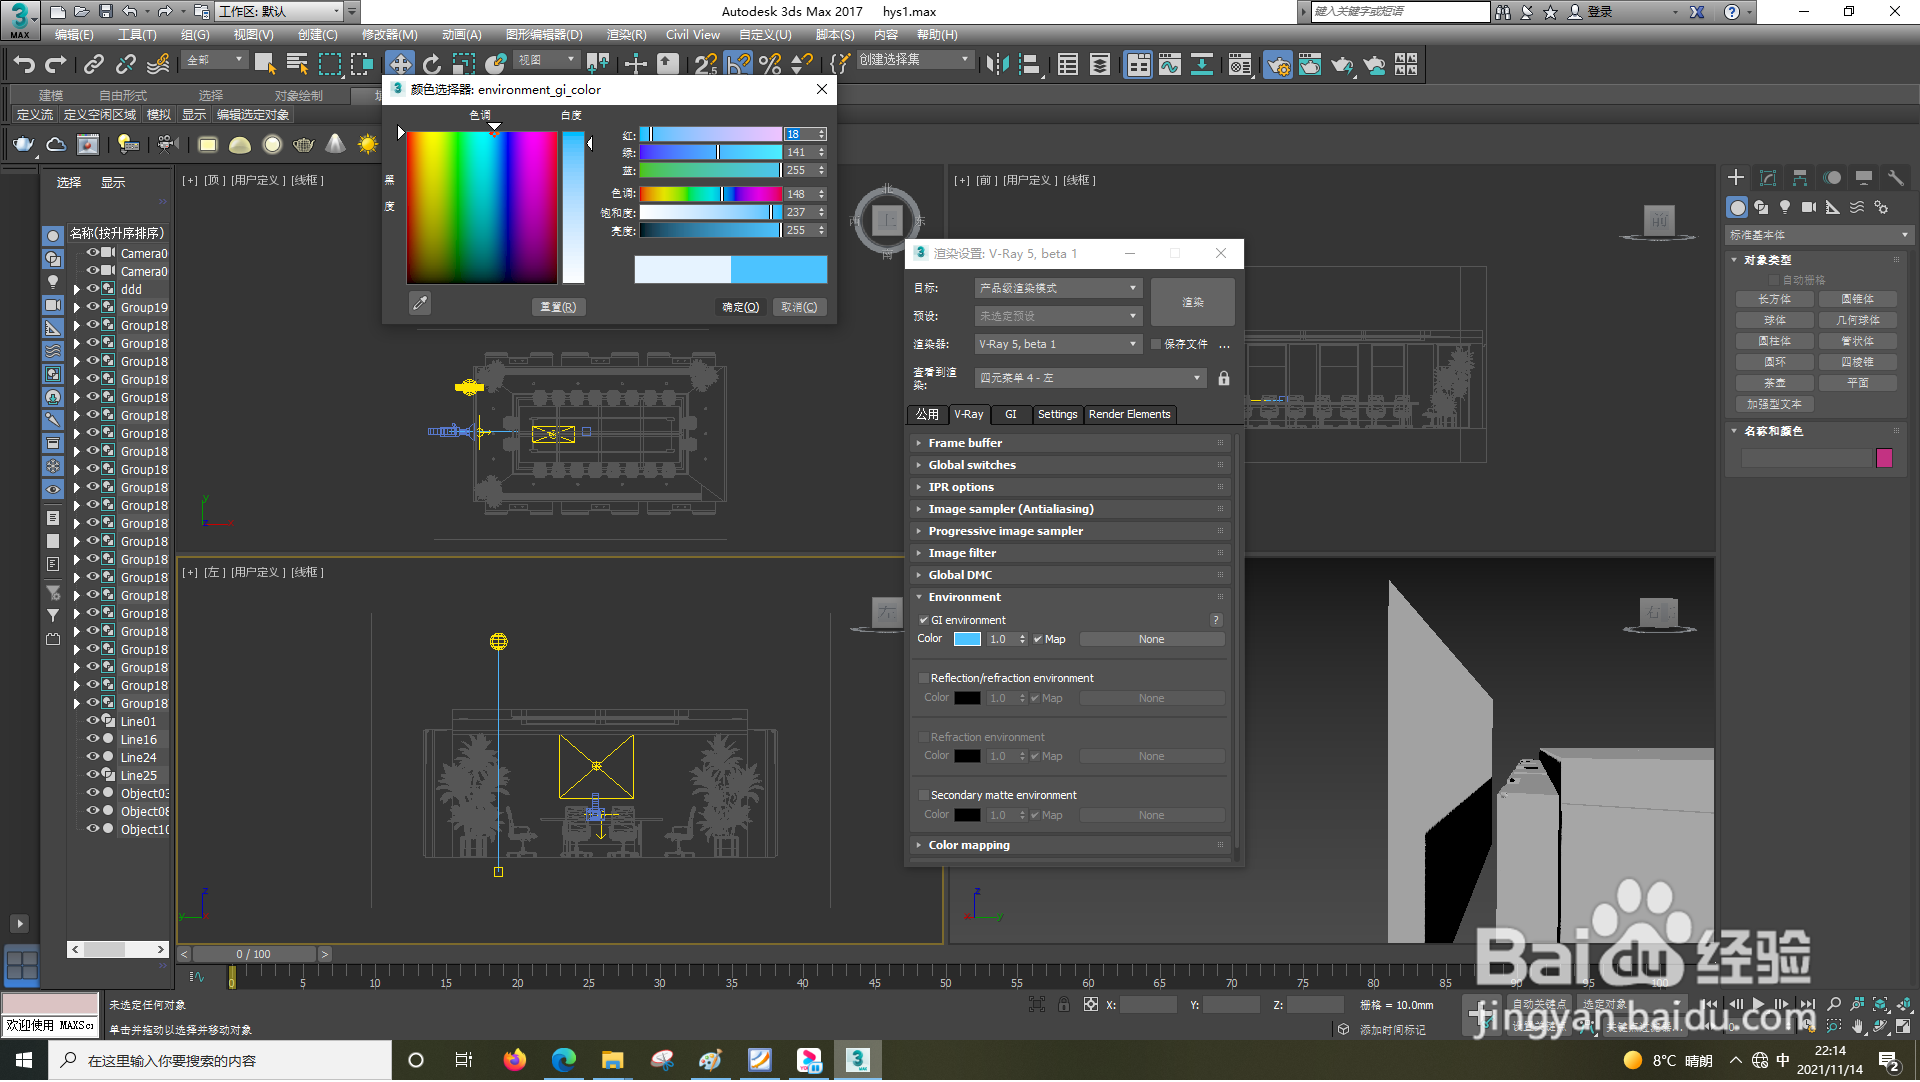
Task: Open 标准基本体 primitive type dropdown
Action: [1819, 235]
